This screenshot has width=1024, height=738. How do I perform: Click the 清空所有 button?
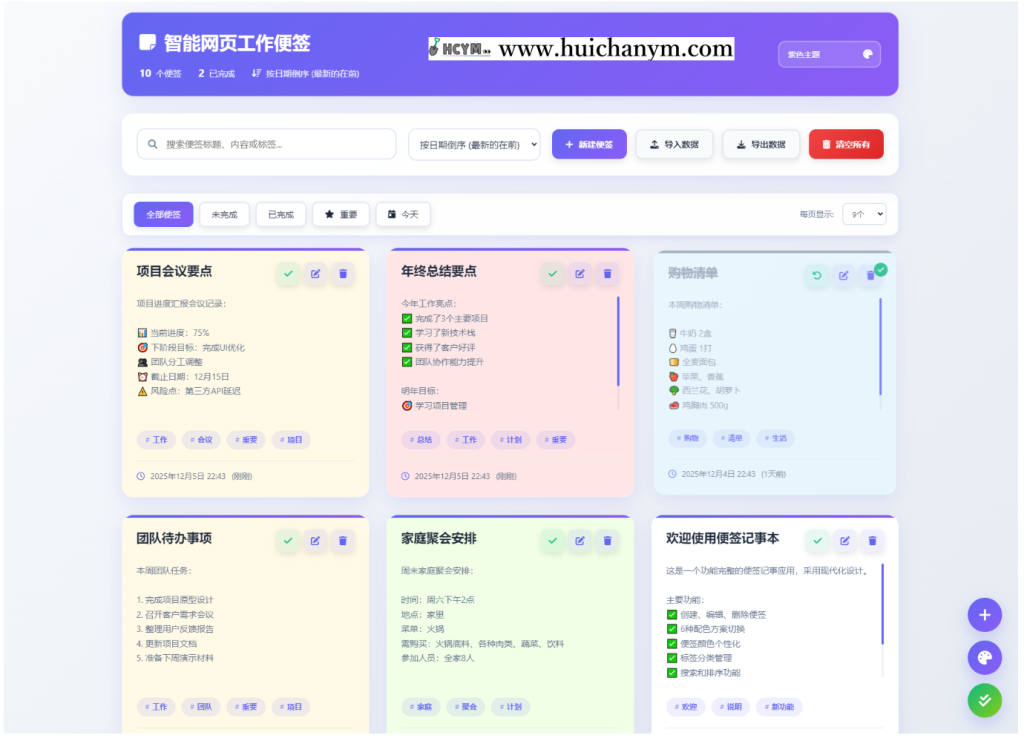tap(846, 144)
